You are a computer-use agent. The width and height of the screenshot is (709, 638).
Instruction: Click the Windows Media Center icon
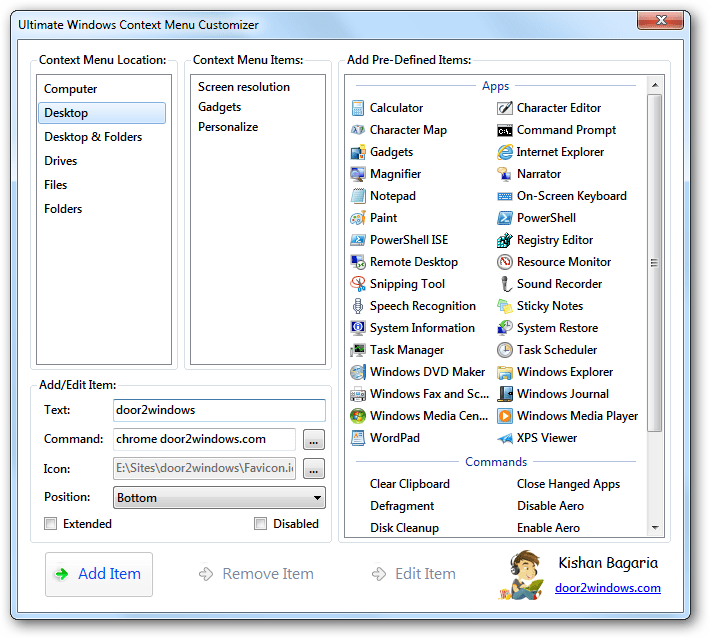(358, 416)
